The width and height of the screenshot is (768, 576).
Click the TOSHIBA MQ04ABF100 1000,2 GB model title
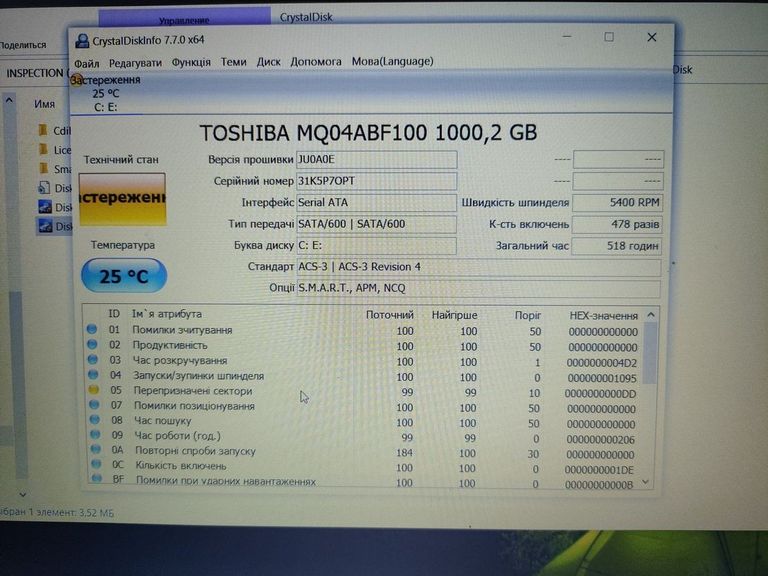tap(368, 133)
